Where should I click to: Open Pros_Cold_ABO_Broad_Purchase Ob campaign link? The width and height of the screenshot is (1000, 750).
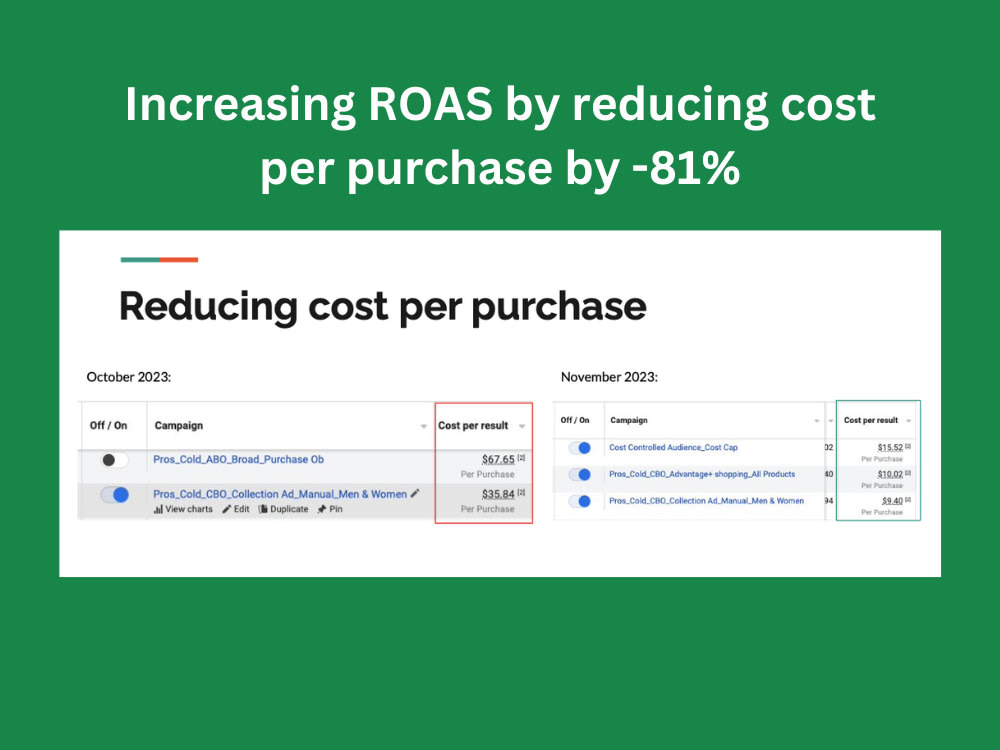(x=239, y=459)
